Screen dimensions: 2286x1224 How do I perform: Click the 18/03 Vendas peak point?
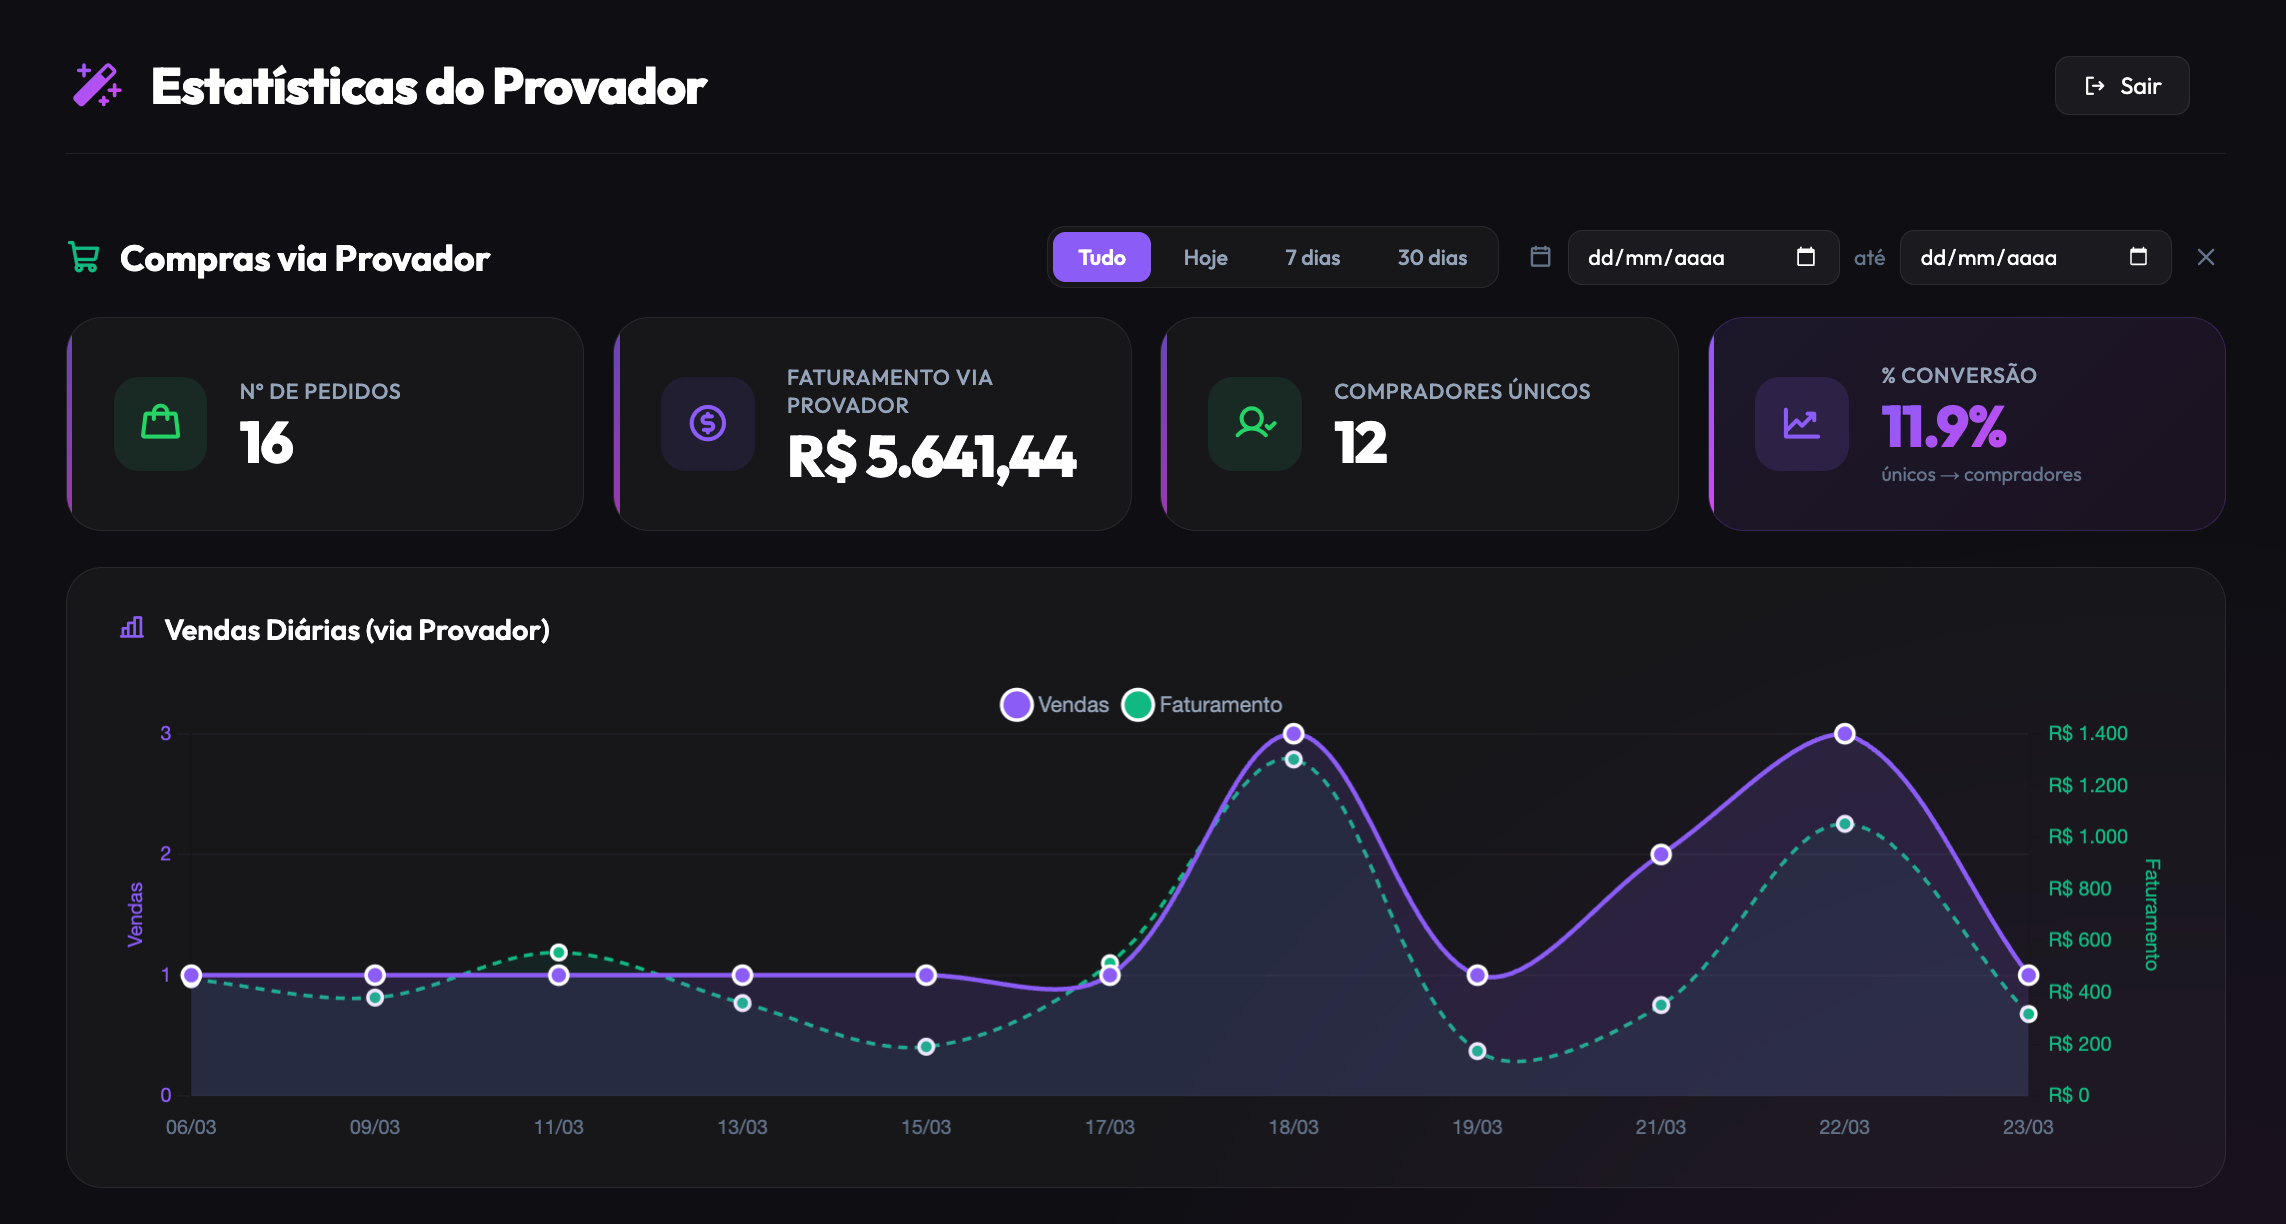[1293, 733]
